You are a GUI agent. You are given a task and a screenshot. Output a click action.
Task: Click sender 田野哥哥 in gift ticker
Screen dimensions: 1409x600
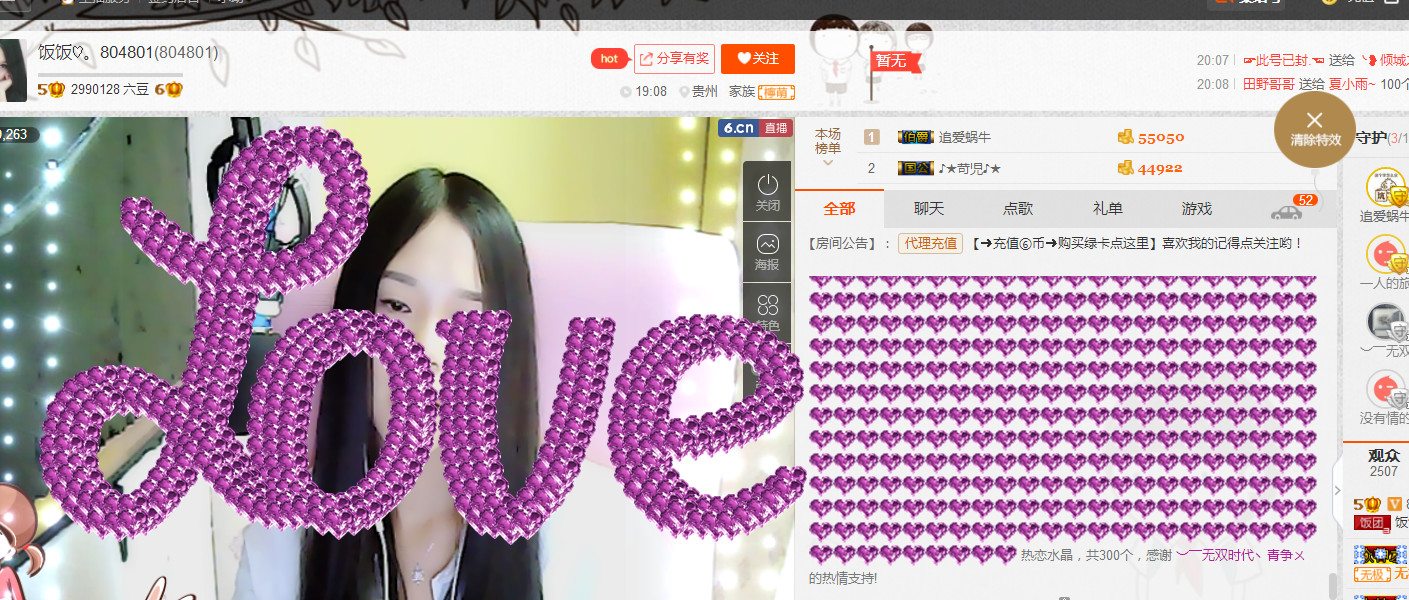(1269, 84)
